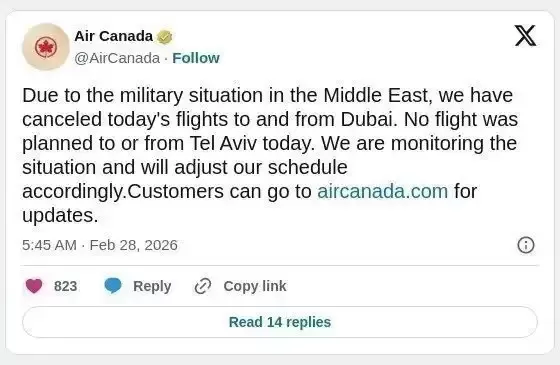Viewport: 560px width, 365px height.
Task: Click the blue reply bubble icon
Action: (113, 286)
